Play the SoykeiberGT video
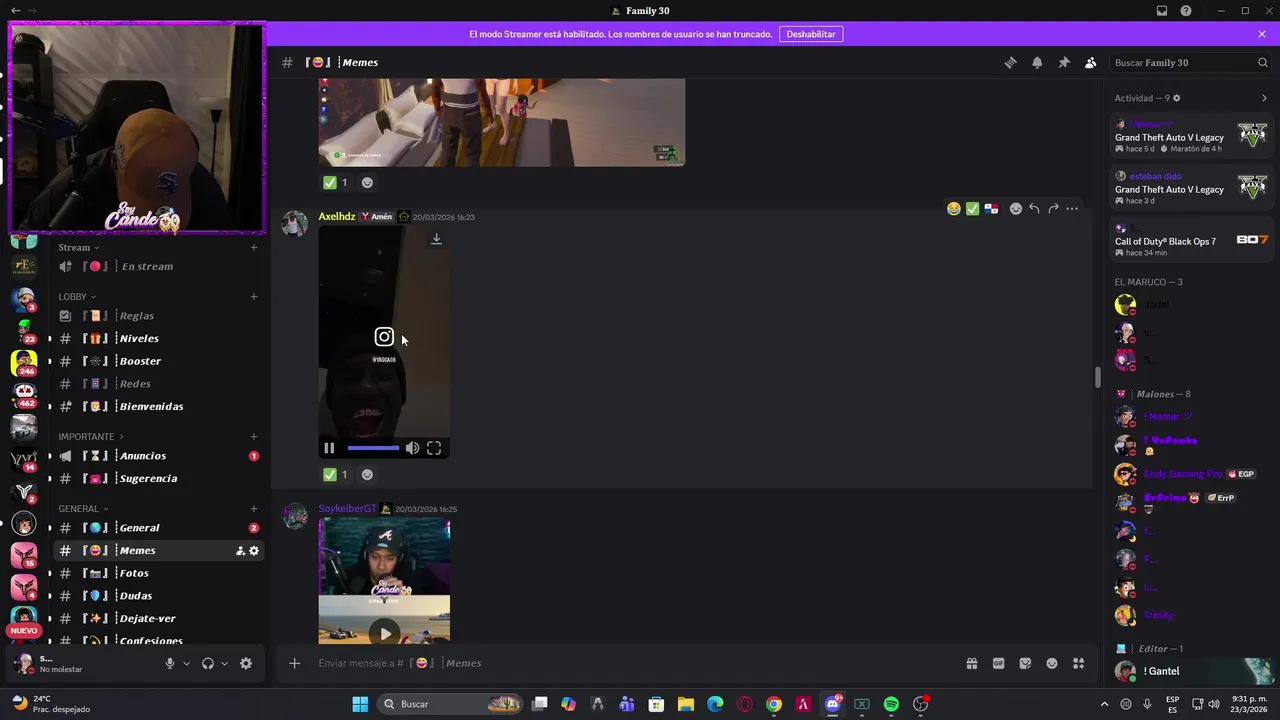This screenshot has width=1280, height=720. (385, 633)
